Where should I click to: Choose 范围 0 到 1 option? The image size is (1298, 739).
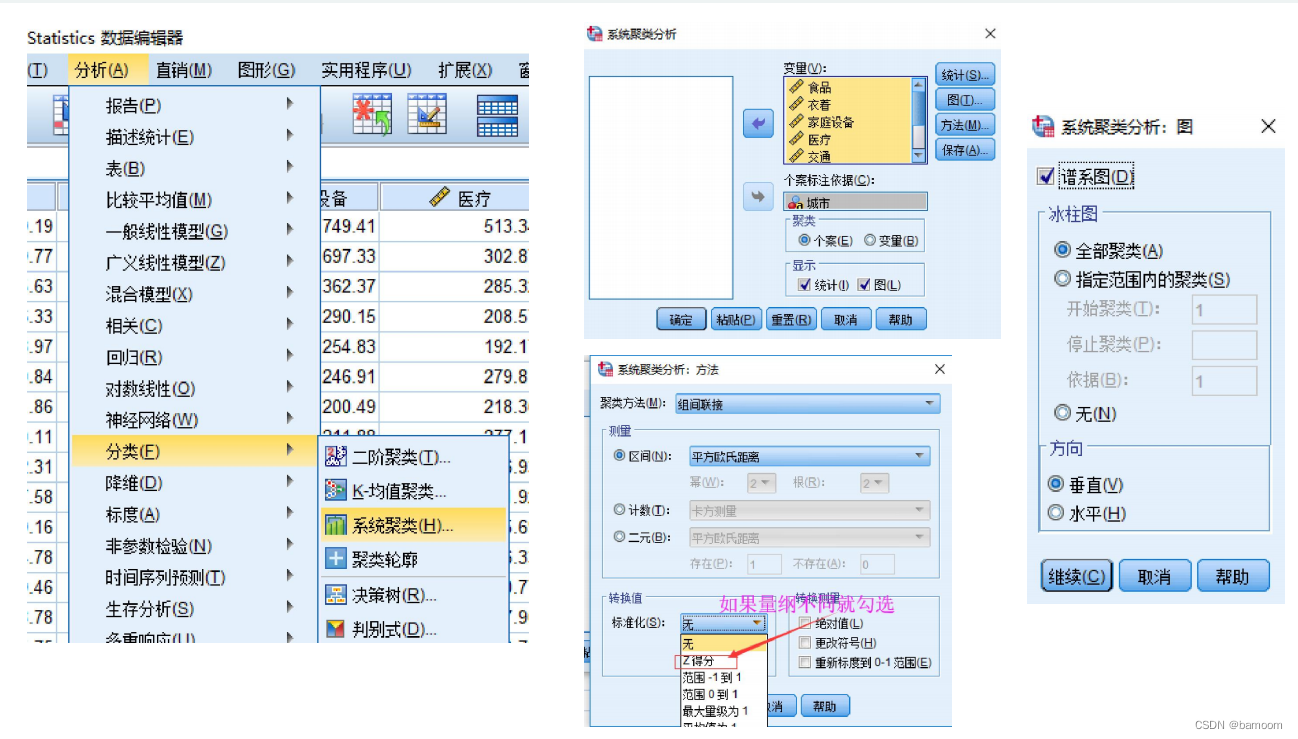(723, 694)
